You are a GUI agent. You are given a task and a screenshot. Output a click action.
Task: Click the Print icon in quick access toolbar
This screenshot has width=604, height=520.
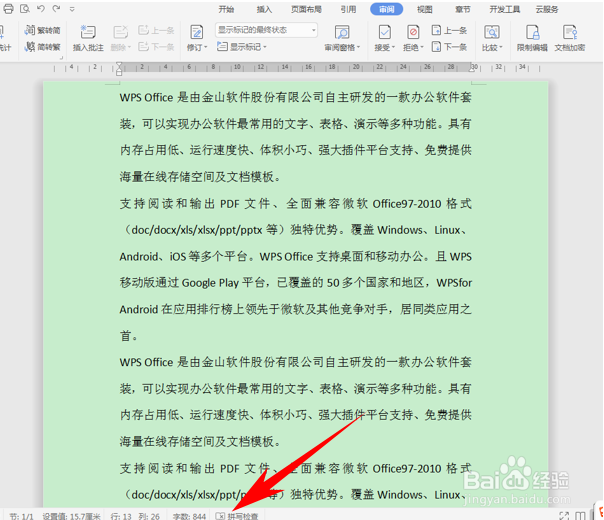(8, 8)
